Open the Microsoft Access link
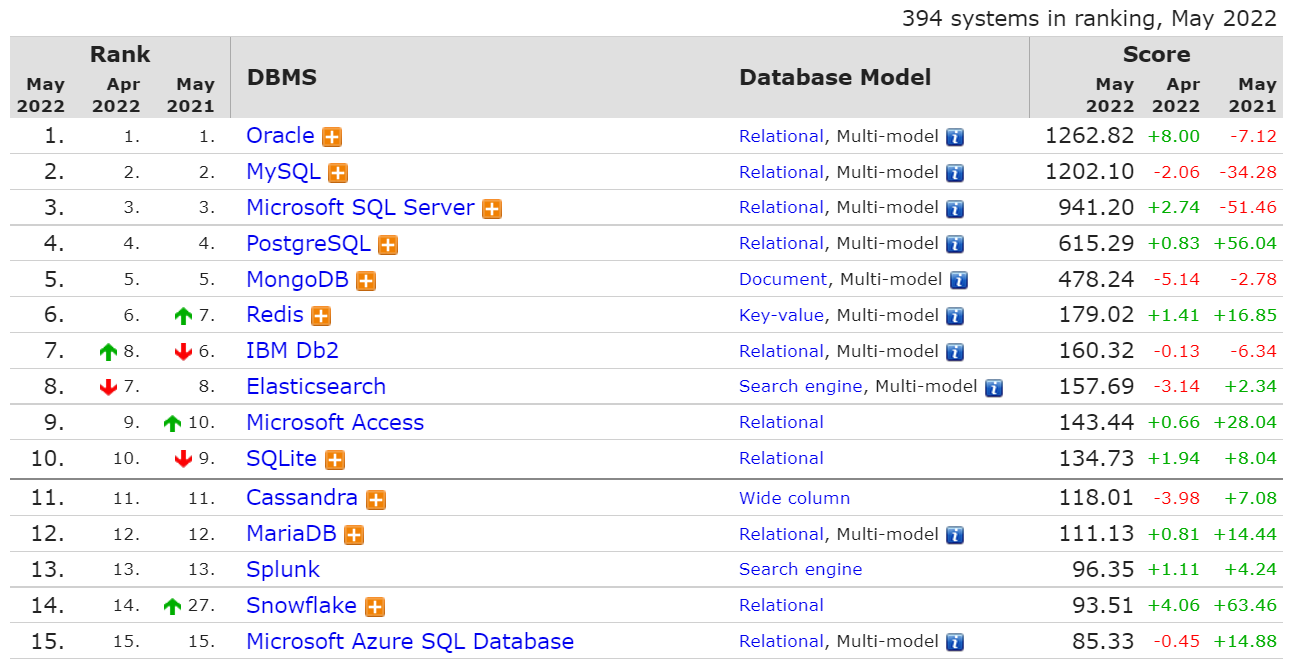 coord(335,423)
